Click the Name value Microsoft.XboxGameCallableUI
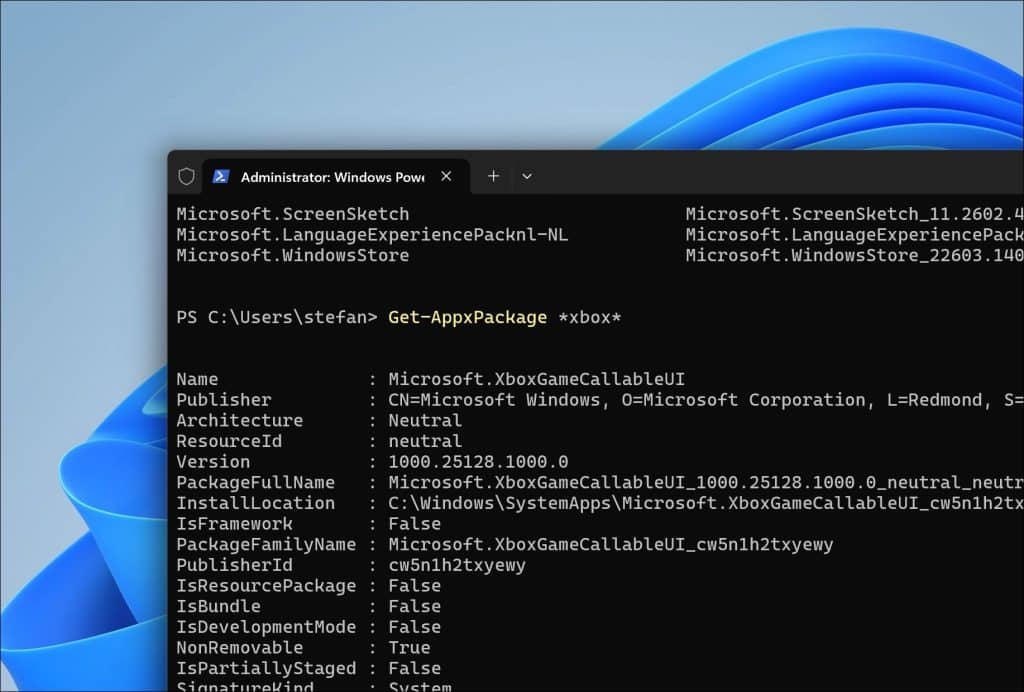 tap(537, 379)
